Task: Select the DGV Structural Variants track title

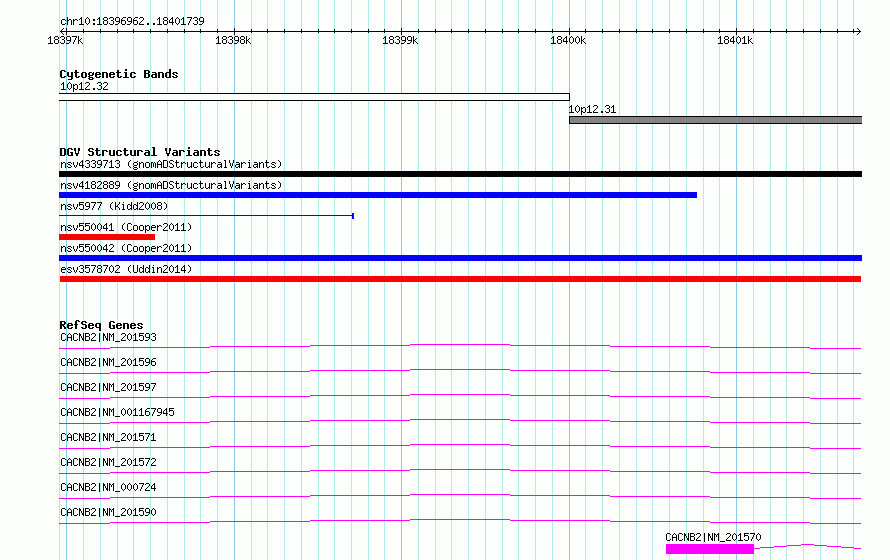Action: tap(140, 152)
